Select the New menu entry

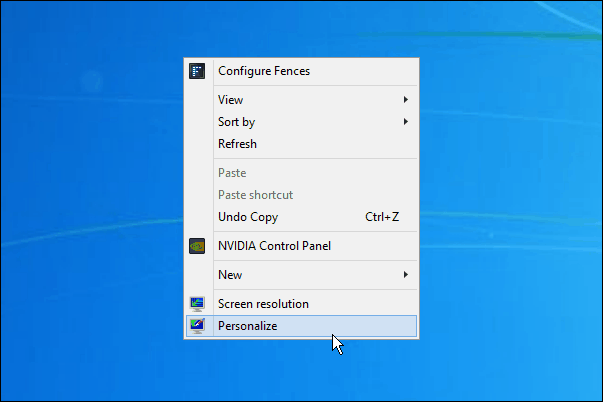[301, 275]
